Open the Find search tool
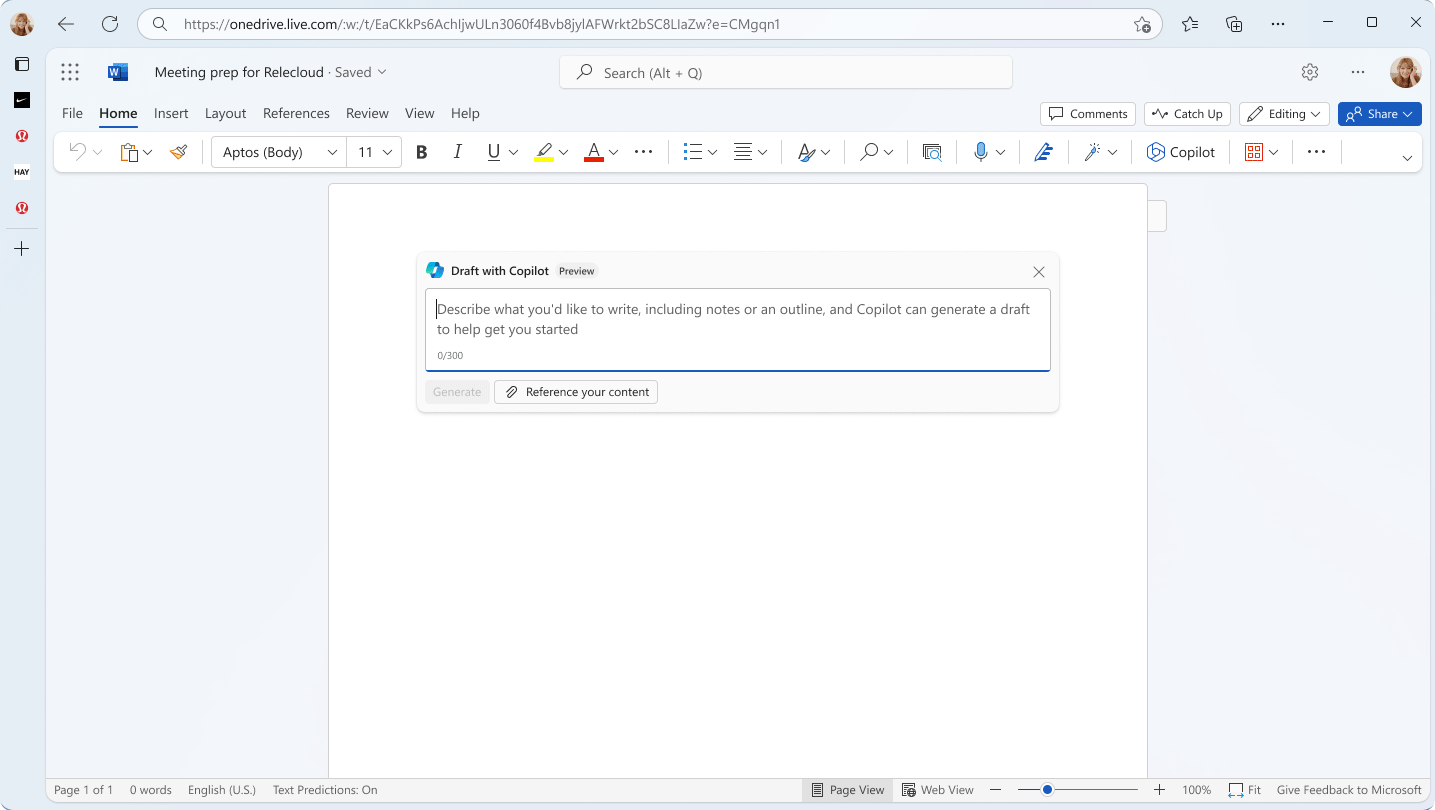 (868, 151)
